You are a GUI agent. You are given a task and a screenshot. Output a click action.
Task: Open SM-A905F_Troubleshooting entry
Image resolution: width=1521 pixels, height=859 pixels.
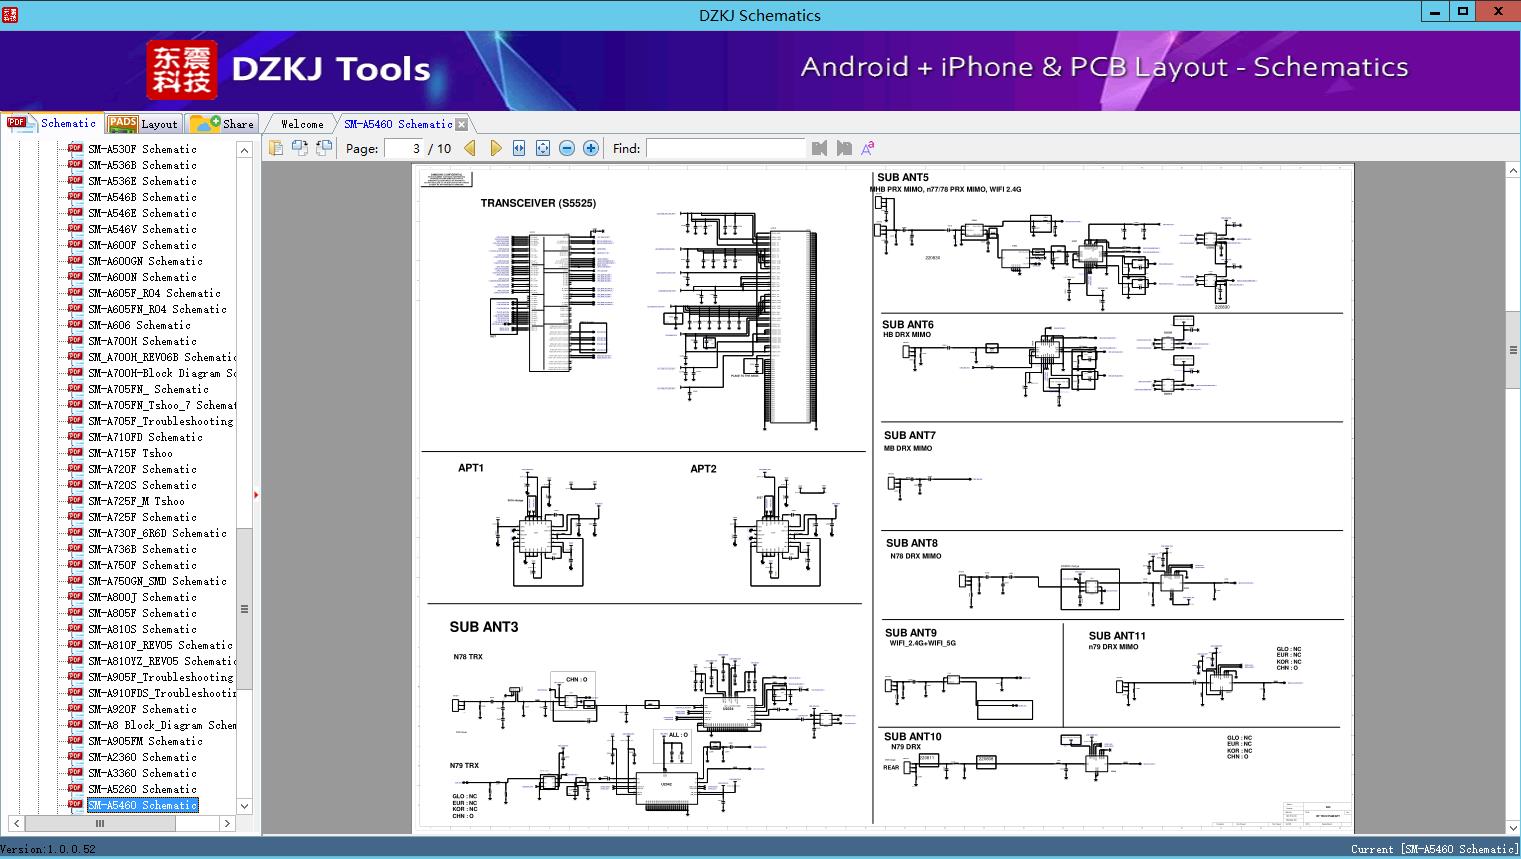point(160,677)
